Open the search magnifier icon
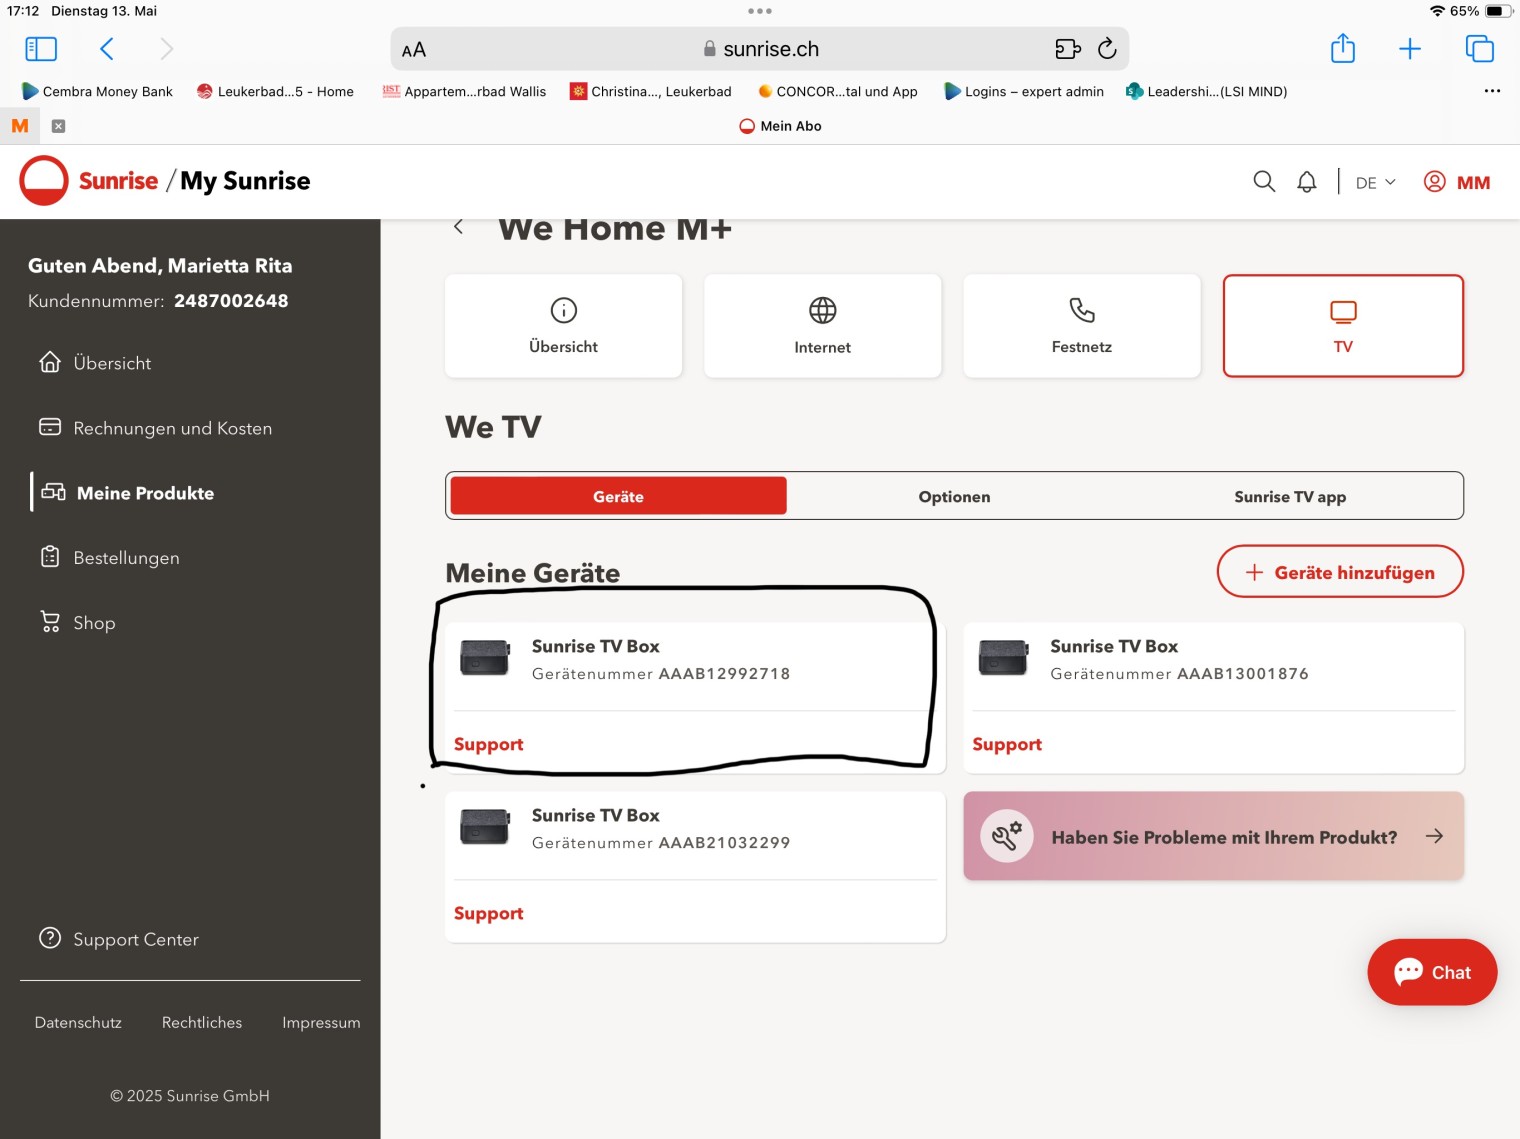Viewport: 1520px width, 1139px height. pos(1264,181)
